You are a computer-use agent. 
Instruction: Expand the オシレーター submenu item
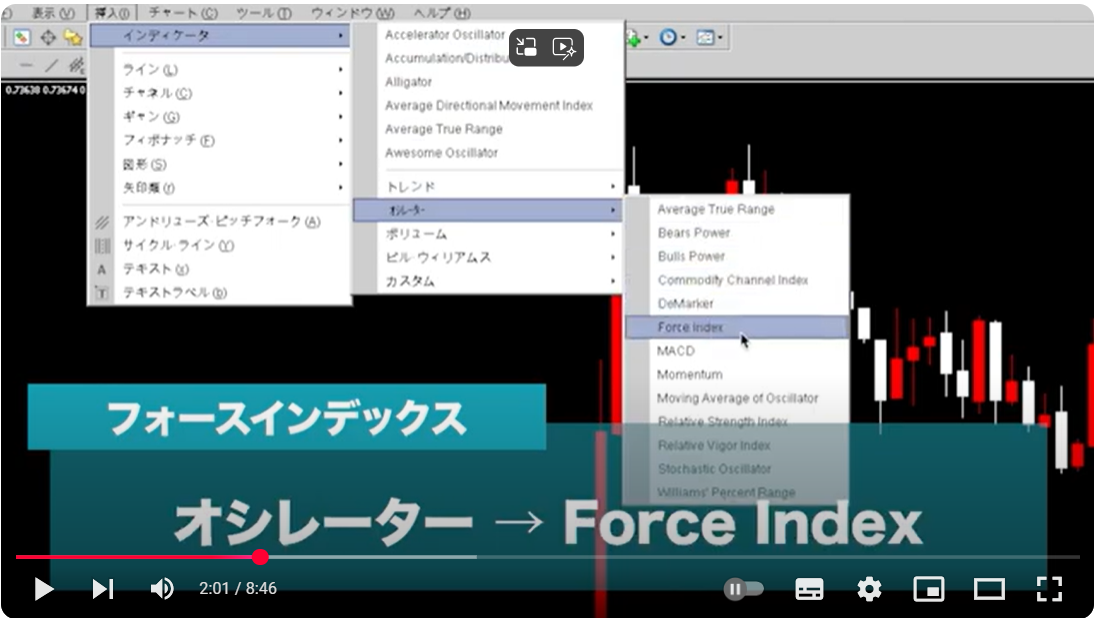point(488,210)
